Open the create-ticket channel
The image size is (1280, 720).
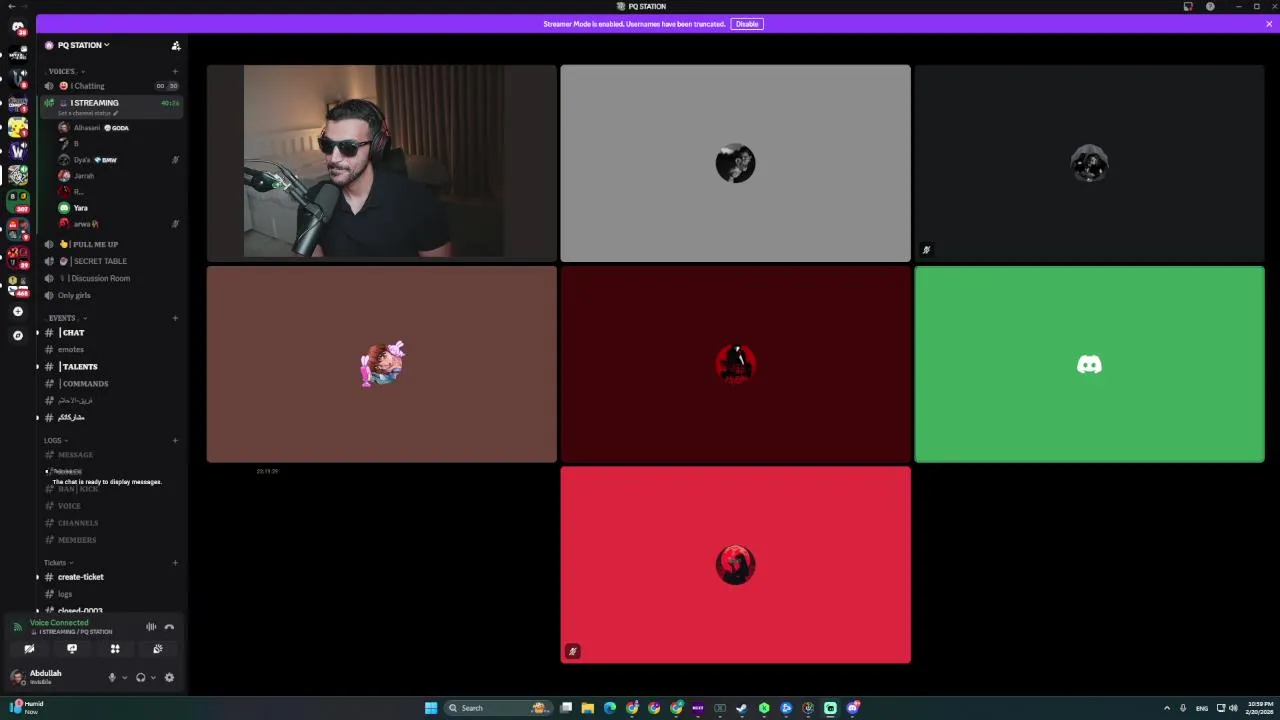tap(111, 577)
